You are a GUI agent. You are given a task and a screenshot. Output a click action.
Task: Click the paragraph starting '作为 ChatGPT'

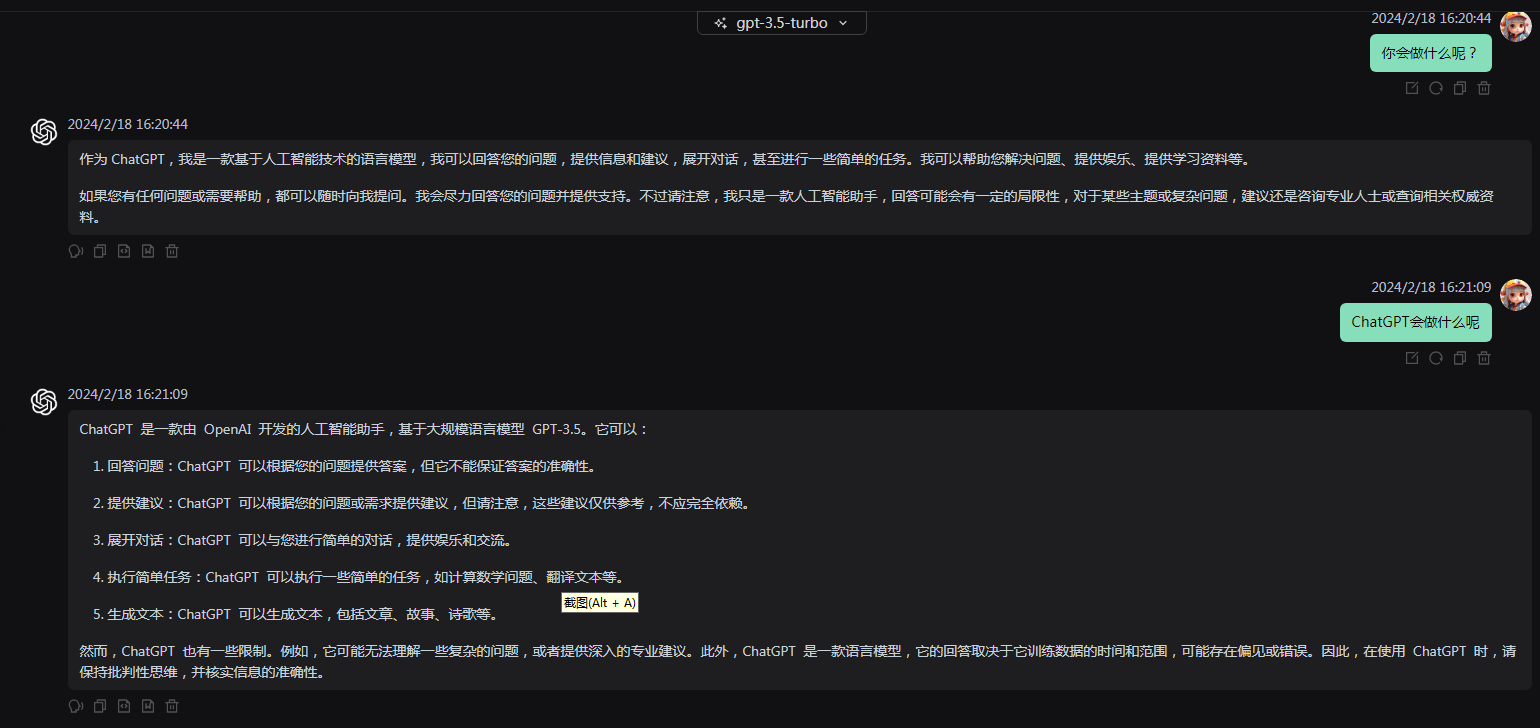coord(665,159)
